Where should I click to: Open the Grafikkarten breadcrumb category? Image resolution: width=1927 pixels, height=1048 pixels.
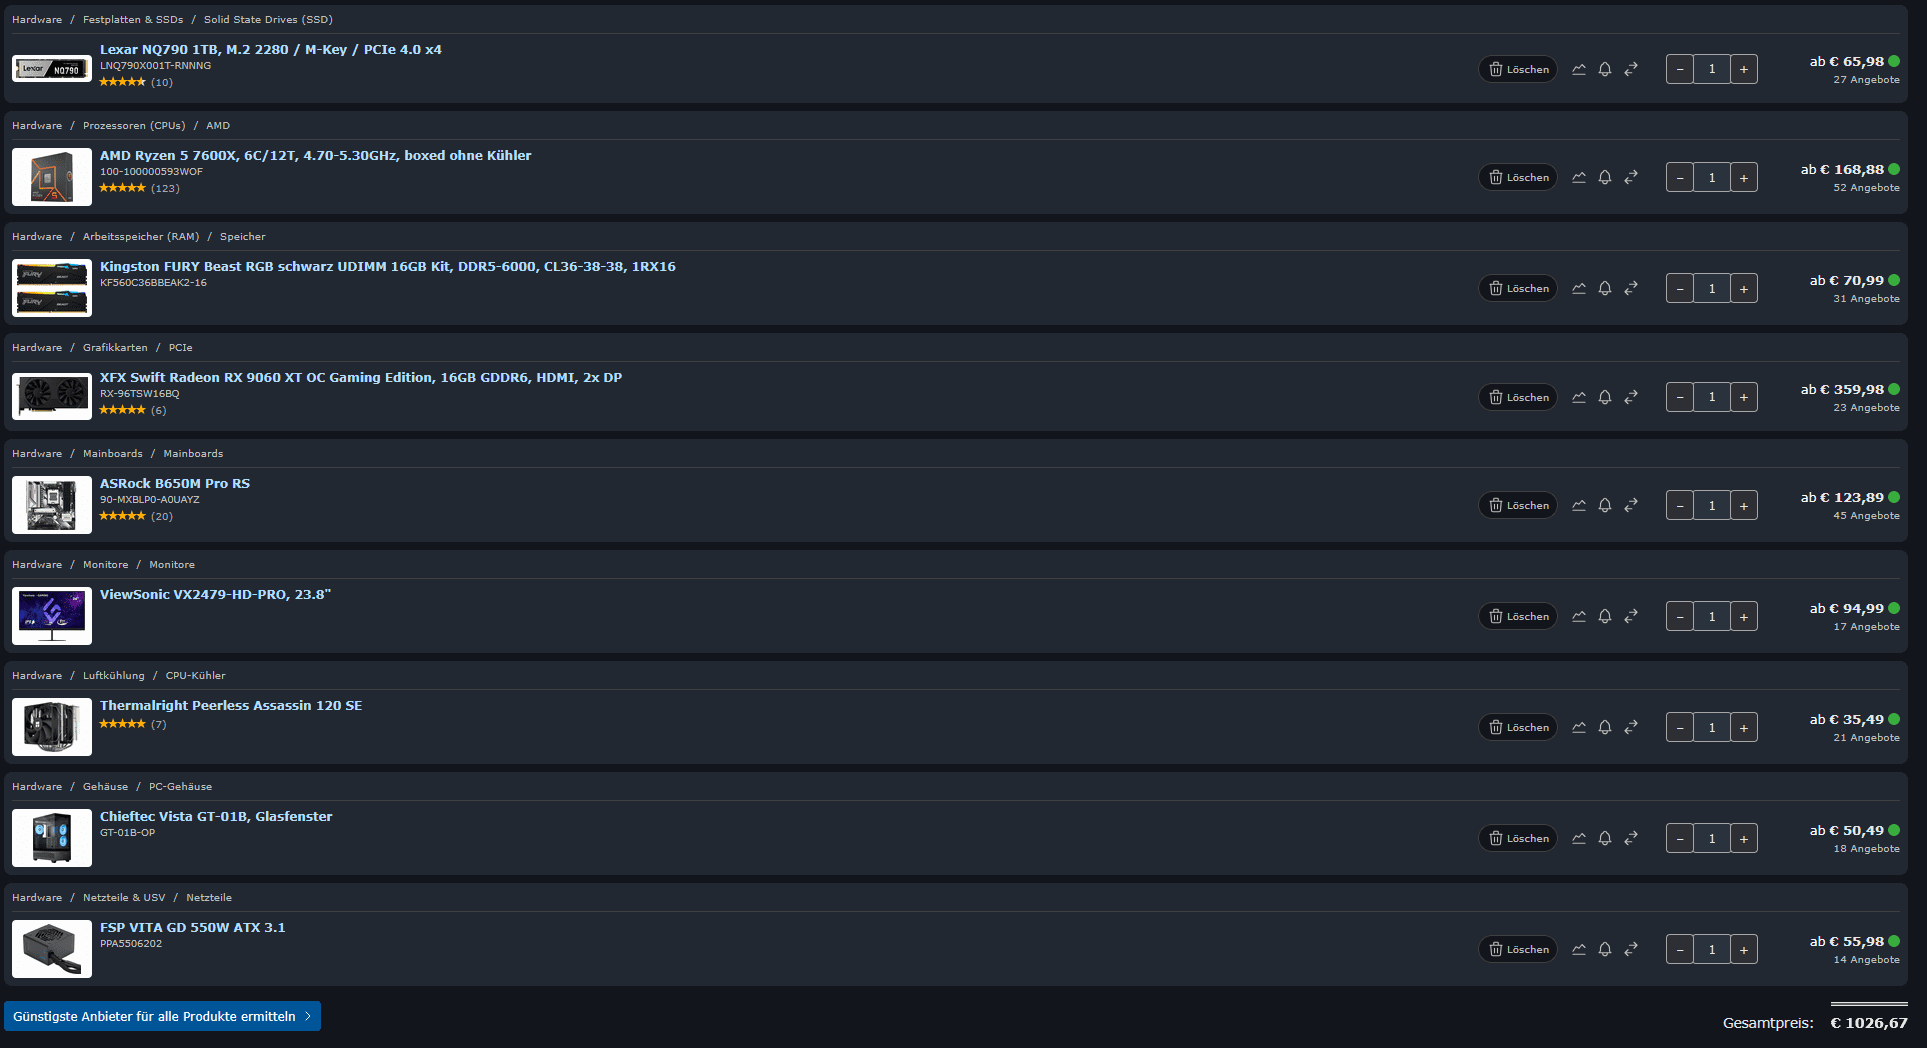click(115, 347)
